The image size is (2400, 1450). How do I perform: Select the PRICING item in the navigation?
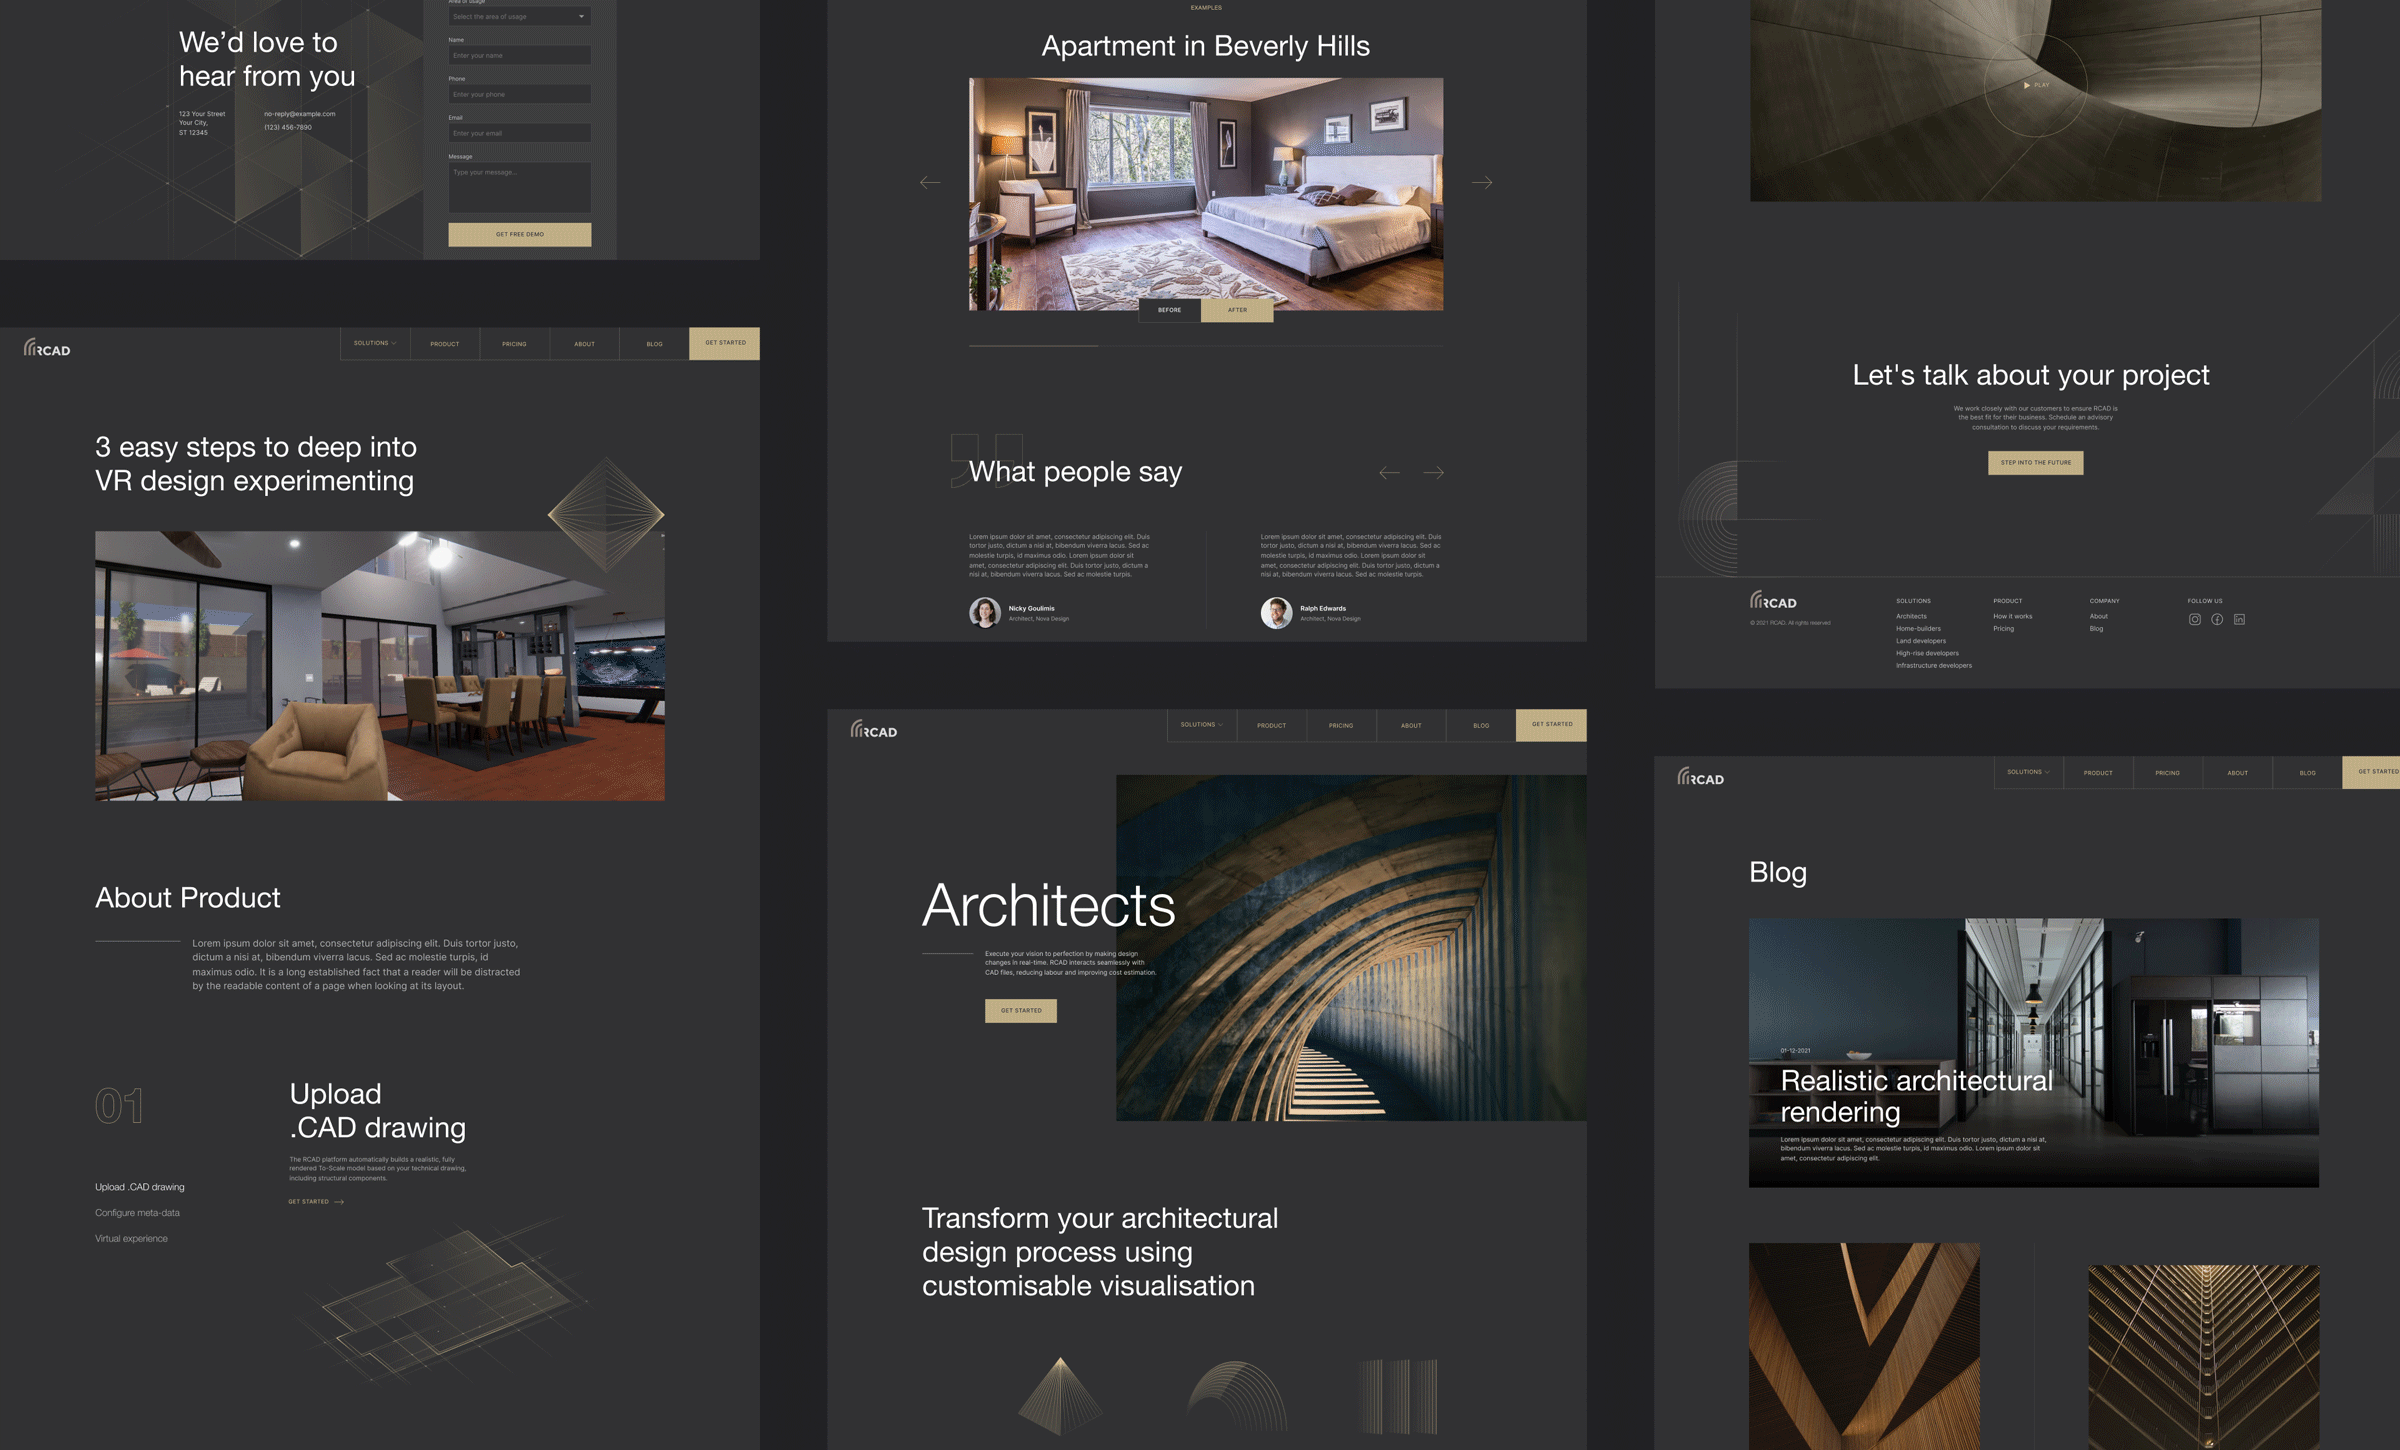coord(514,343)
